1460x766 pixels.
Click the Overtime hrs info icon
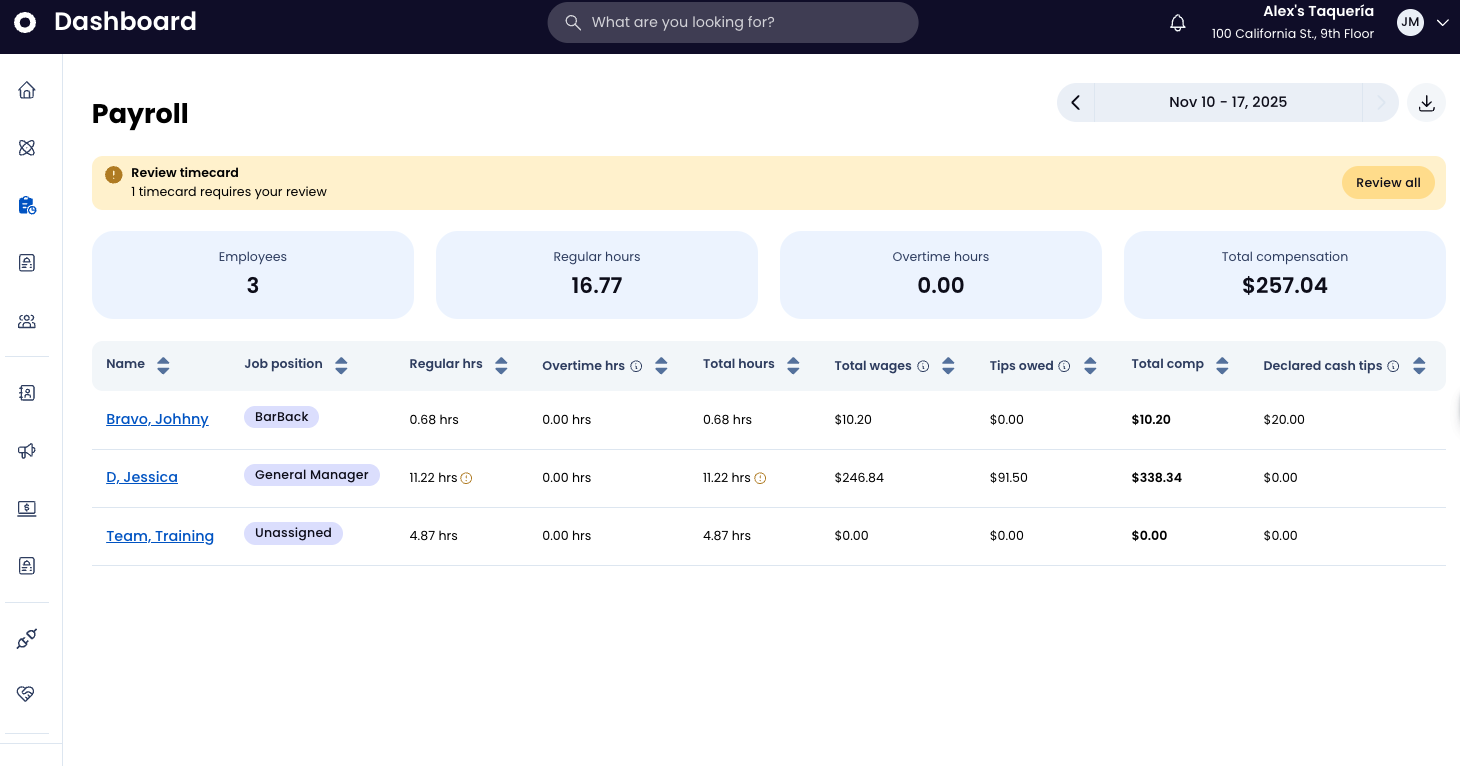(636, 367)
